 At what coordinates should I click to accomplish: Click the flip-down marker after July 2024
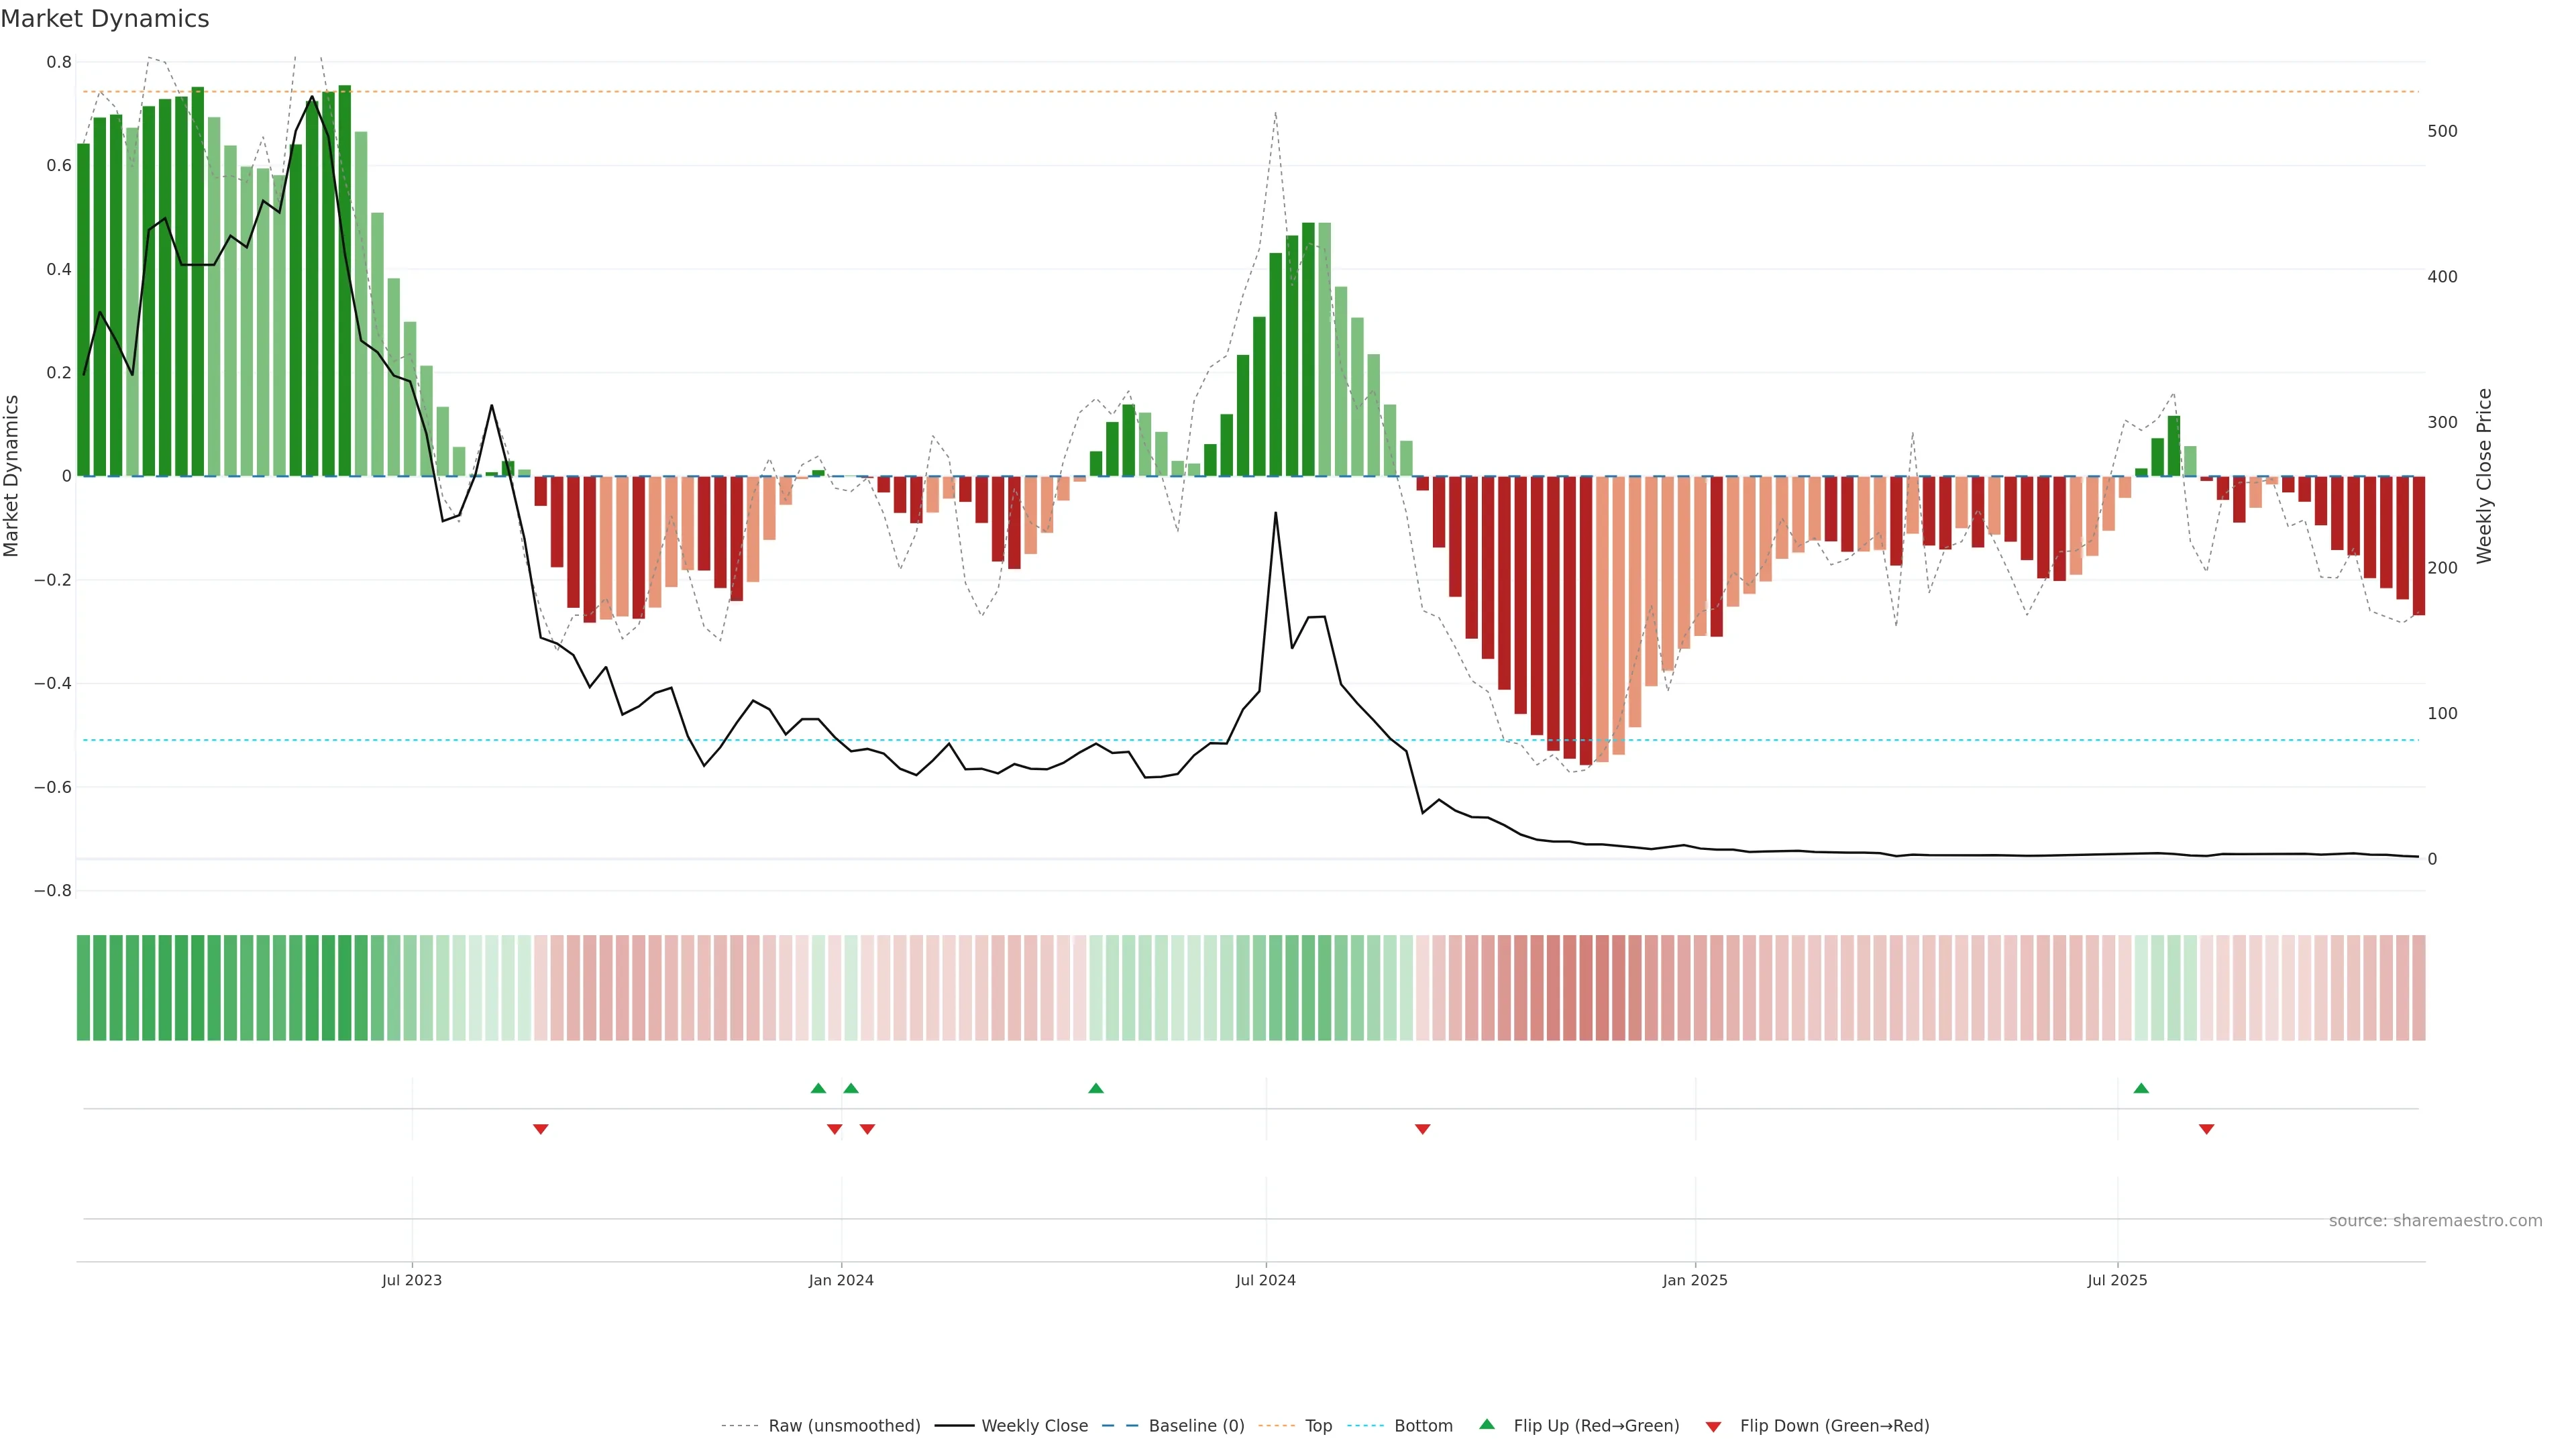click(x=1422, y=1129)
